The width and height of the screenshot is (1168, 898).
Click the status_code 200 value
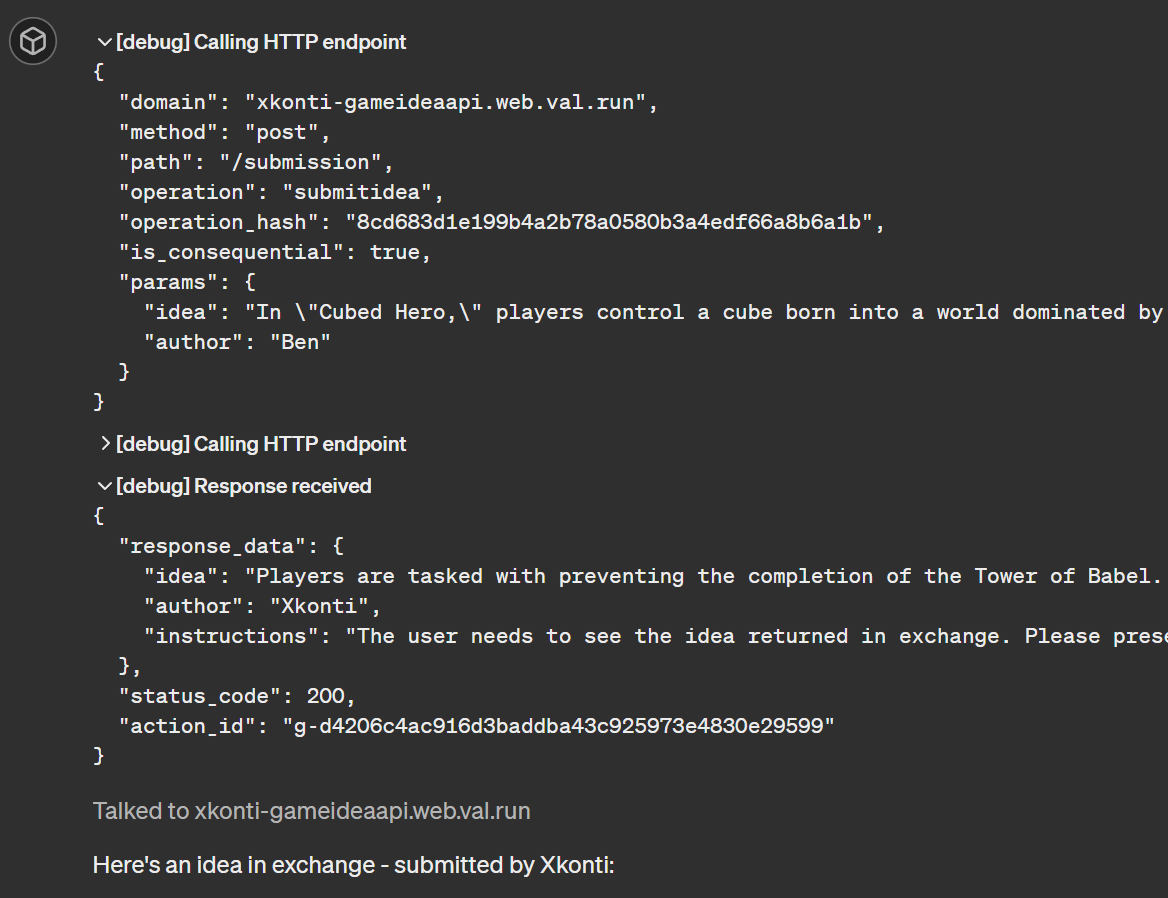331,696
